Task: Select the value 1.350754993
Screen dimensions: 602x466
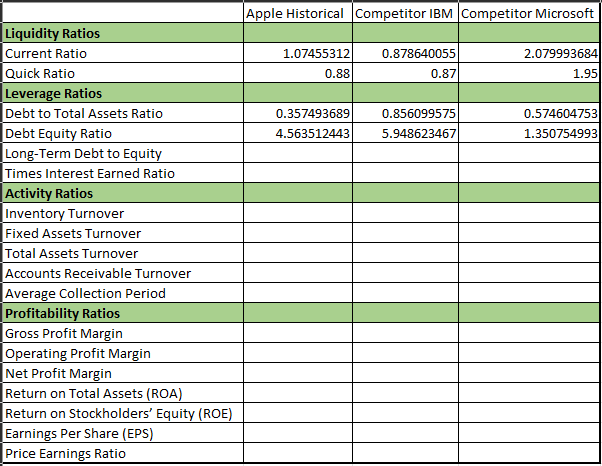Action: coord(561,134)
